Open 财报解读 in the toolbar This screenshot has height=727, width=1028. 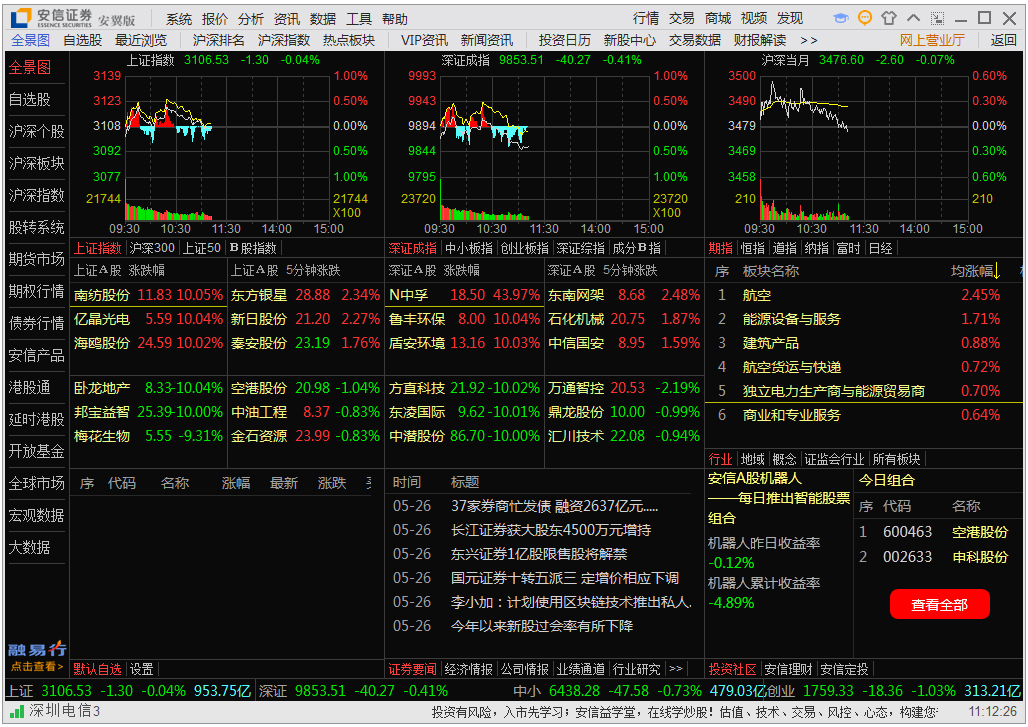tap(760, 41)
